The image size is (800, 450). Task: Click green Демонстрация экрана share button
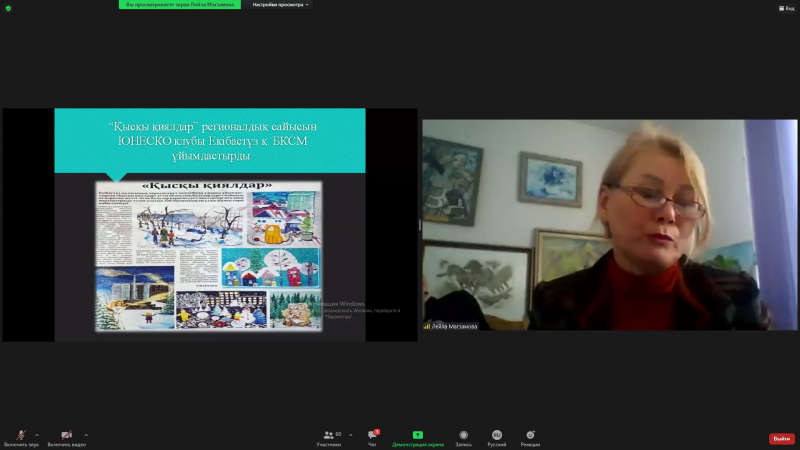pyautogui.click(x=417, y=437)
